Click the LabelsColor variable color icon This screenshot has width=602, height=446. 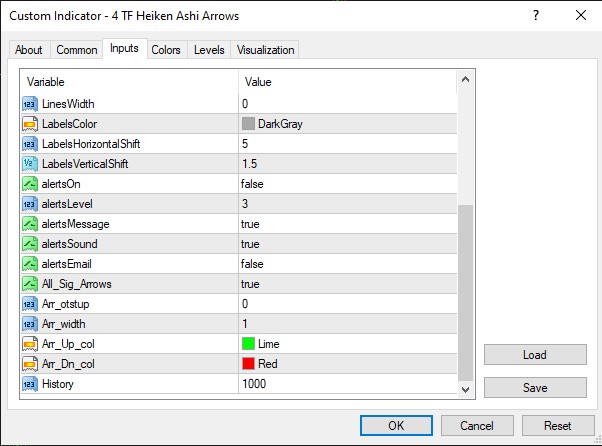pos(30,124)
